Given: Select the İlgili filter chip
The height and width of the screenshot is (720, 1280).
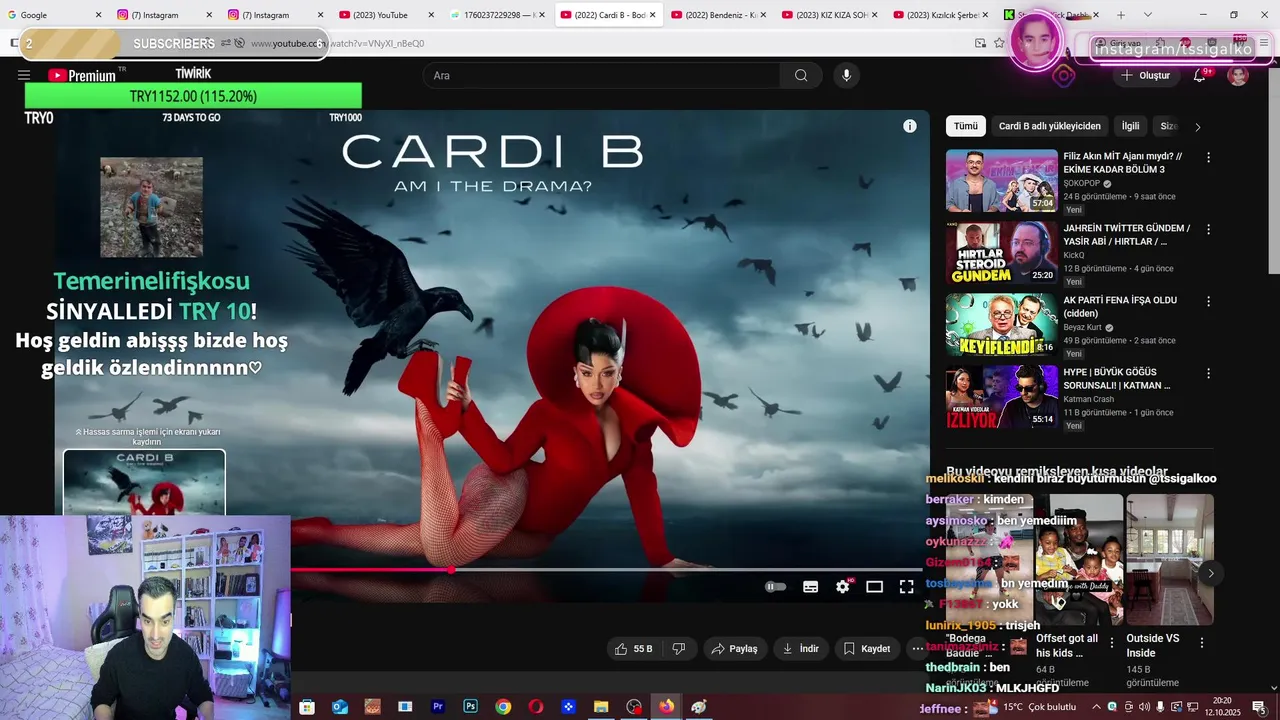Looking at the screenshot, I should (x=1130, y=126).
